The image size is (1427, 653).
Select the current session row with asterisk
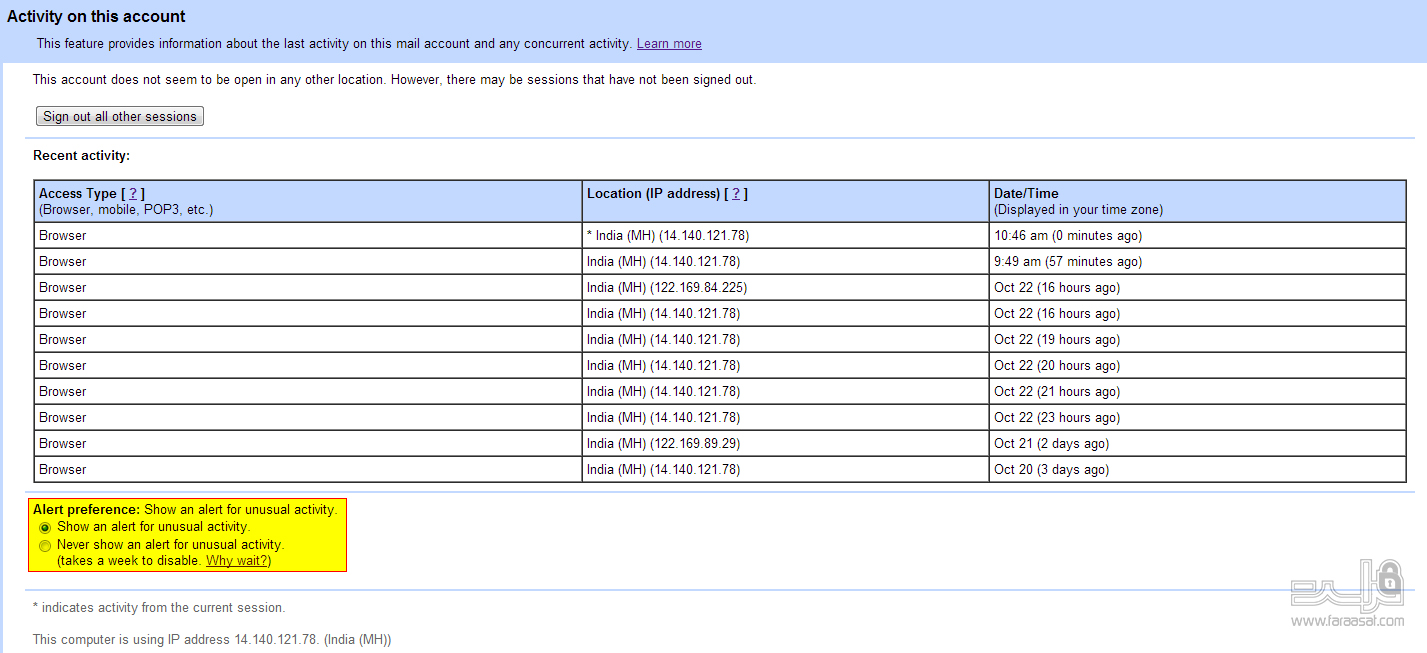(x=720, y=236)
